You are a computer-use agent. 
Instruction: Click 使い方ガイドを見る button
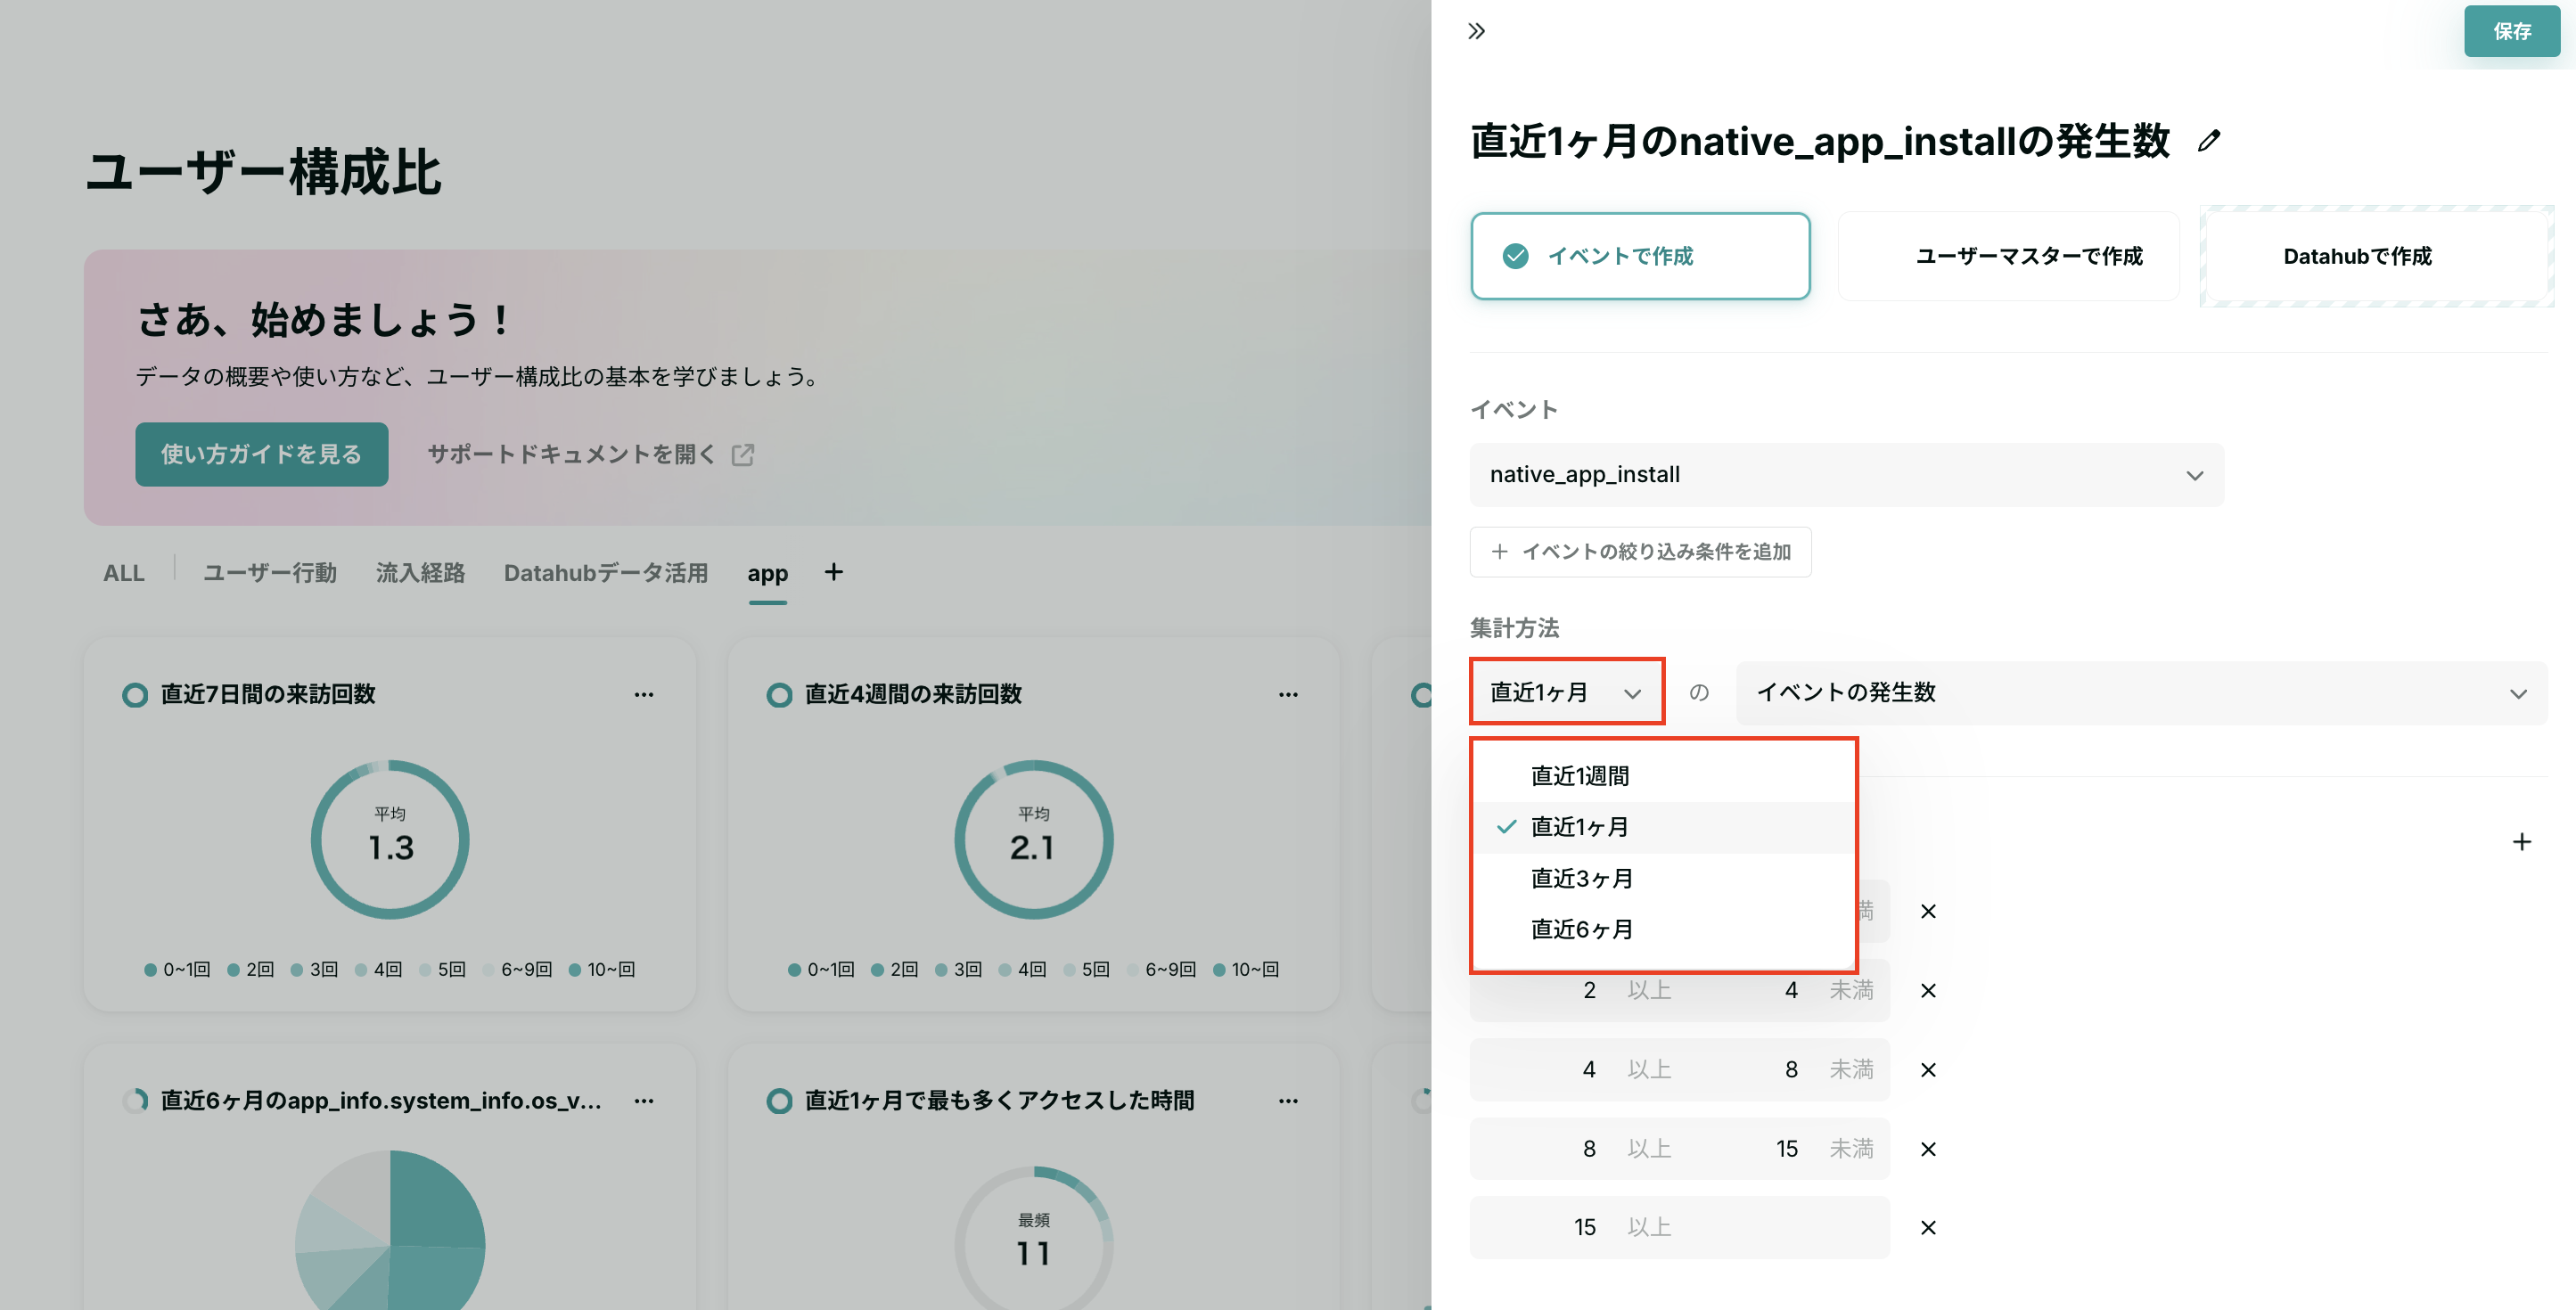261,454
